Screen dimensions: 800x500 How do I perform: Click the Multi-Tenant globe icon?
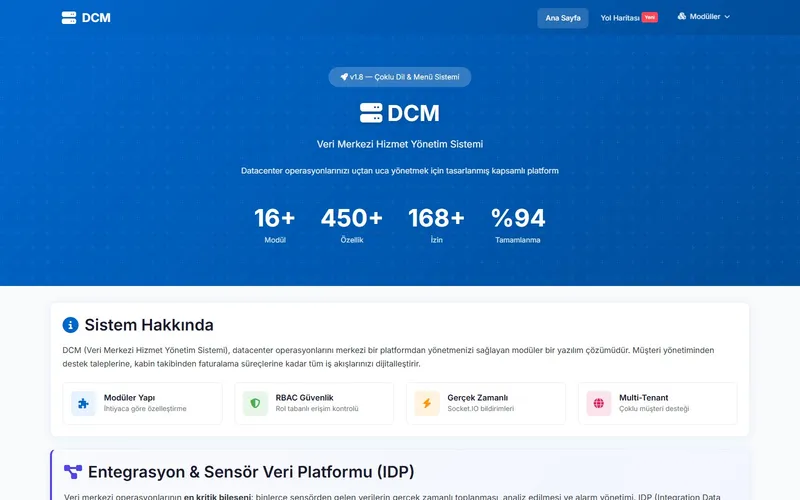click(x=599, y=404)
